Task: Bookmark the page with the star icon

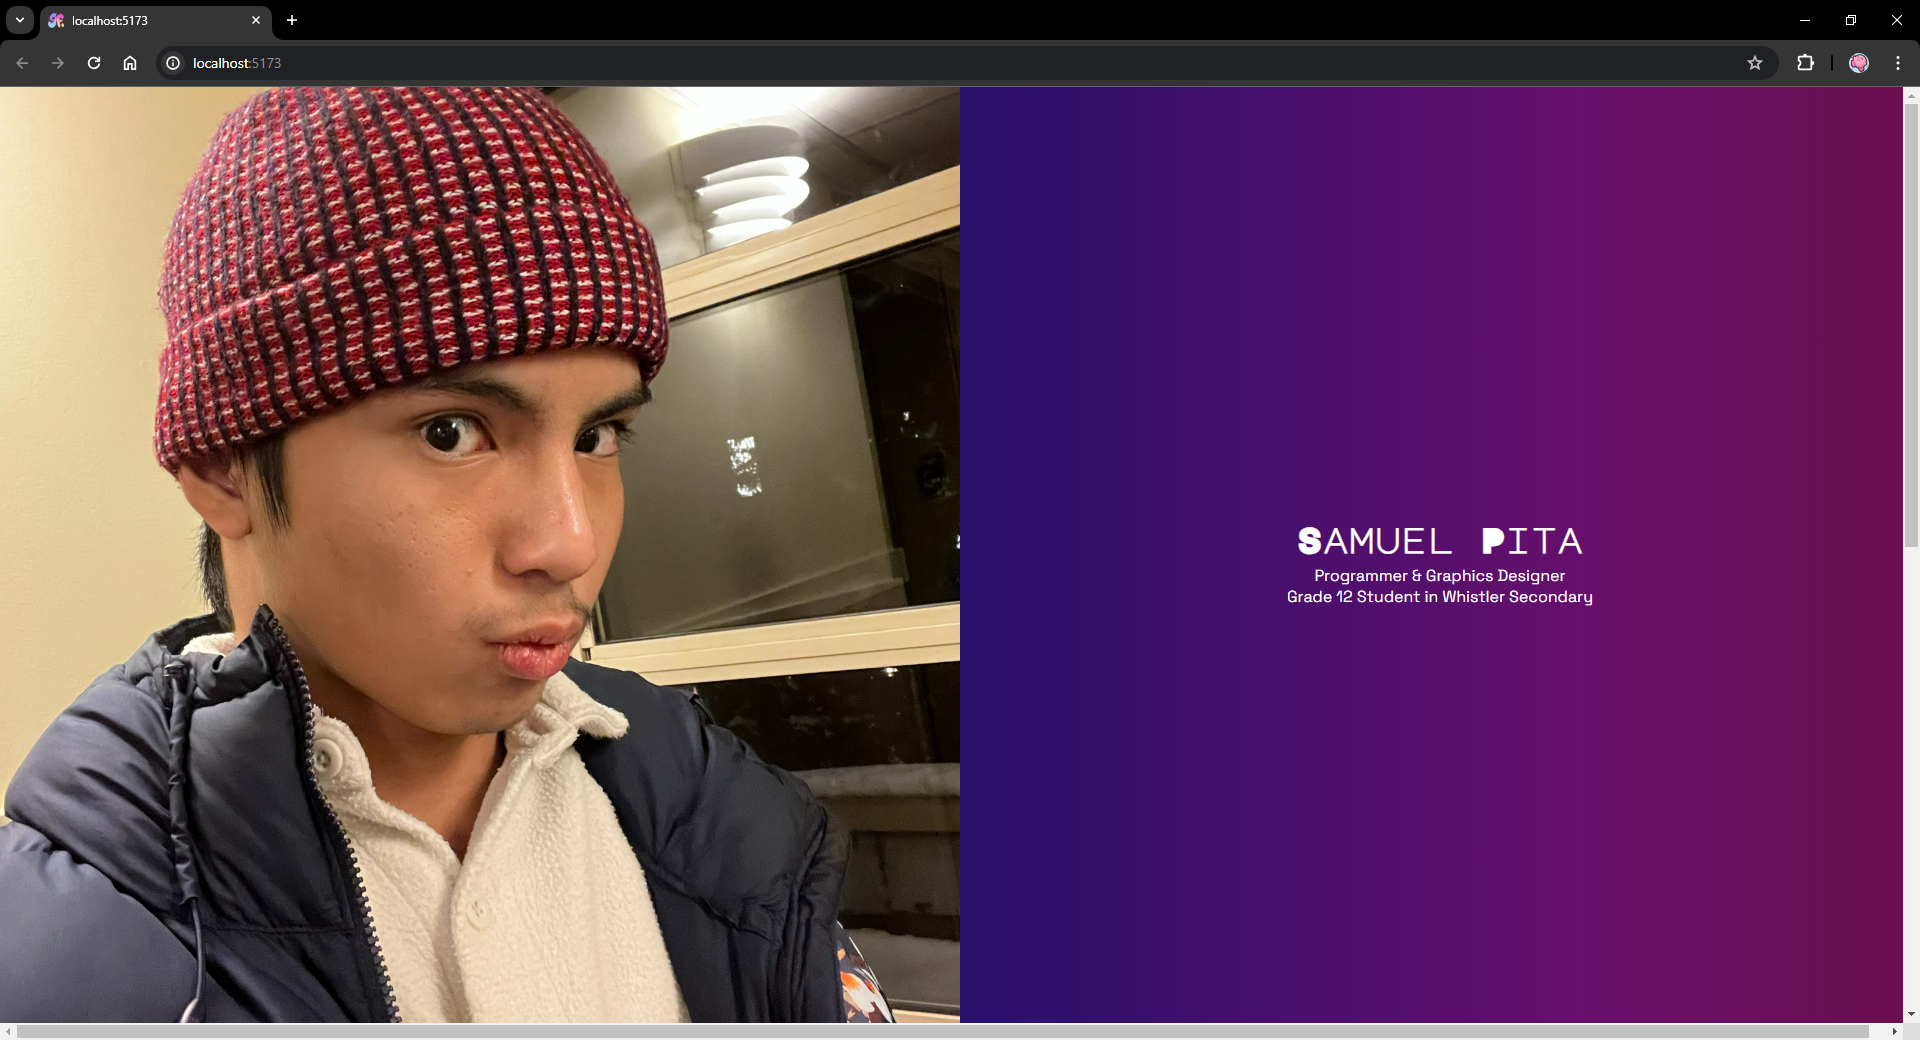Action: 1756,62
